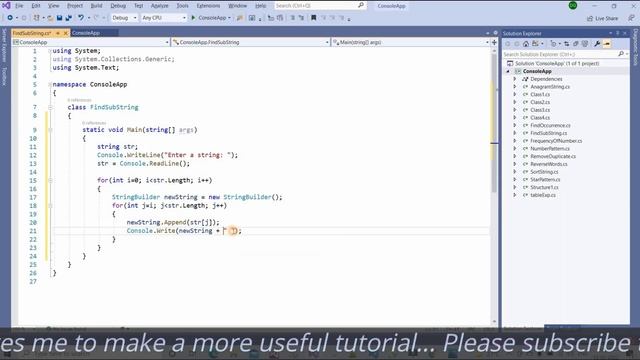Select StarPattern.cs in Solution Explorer
Image resolution: width=640 pixels, height=360 pixels.
point(545,180)
